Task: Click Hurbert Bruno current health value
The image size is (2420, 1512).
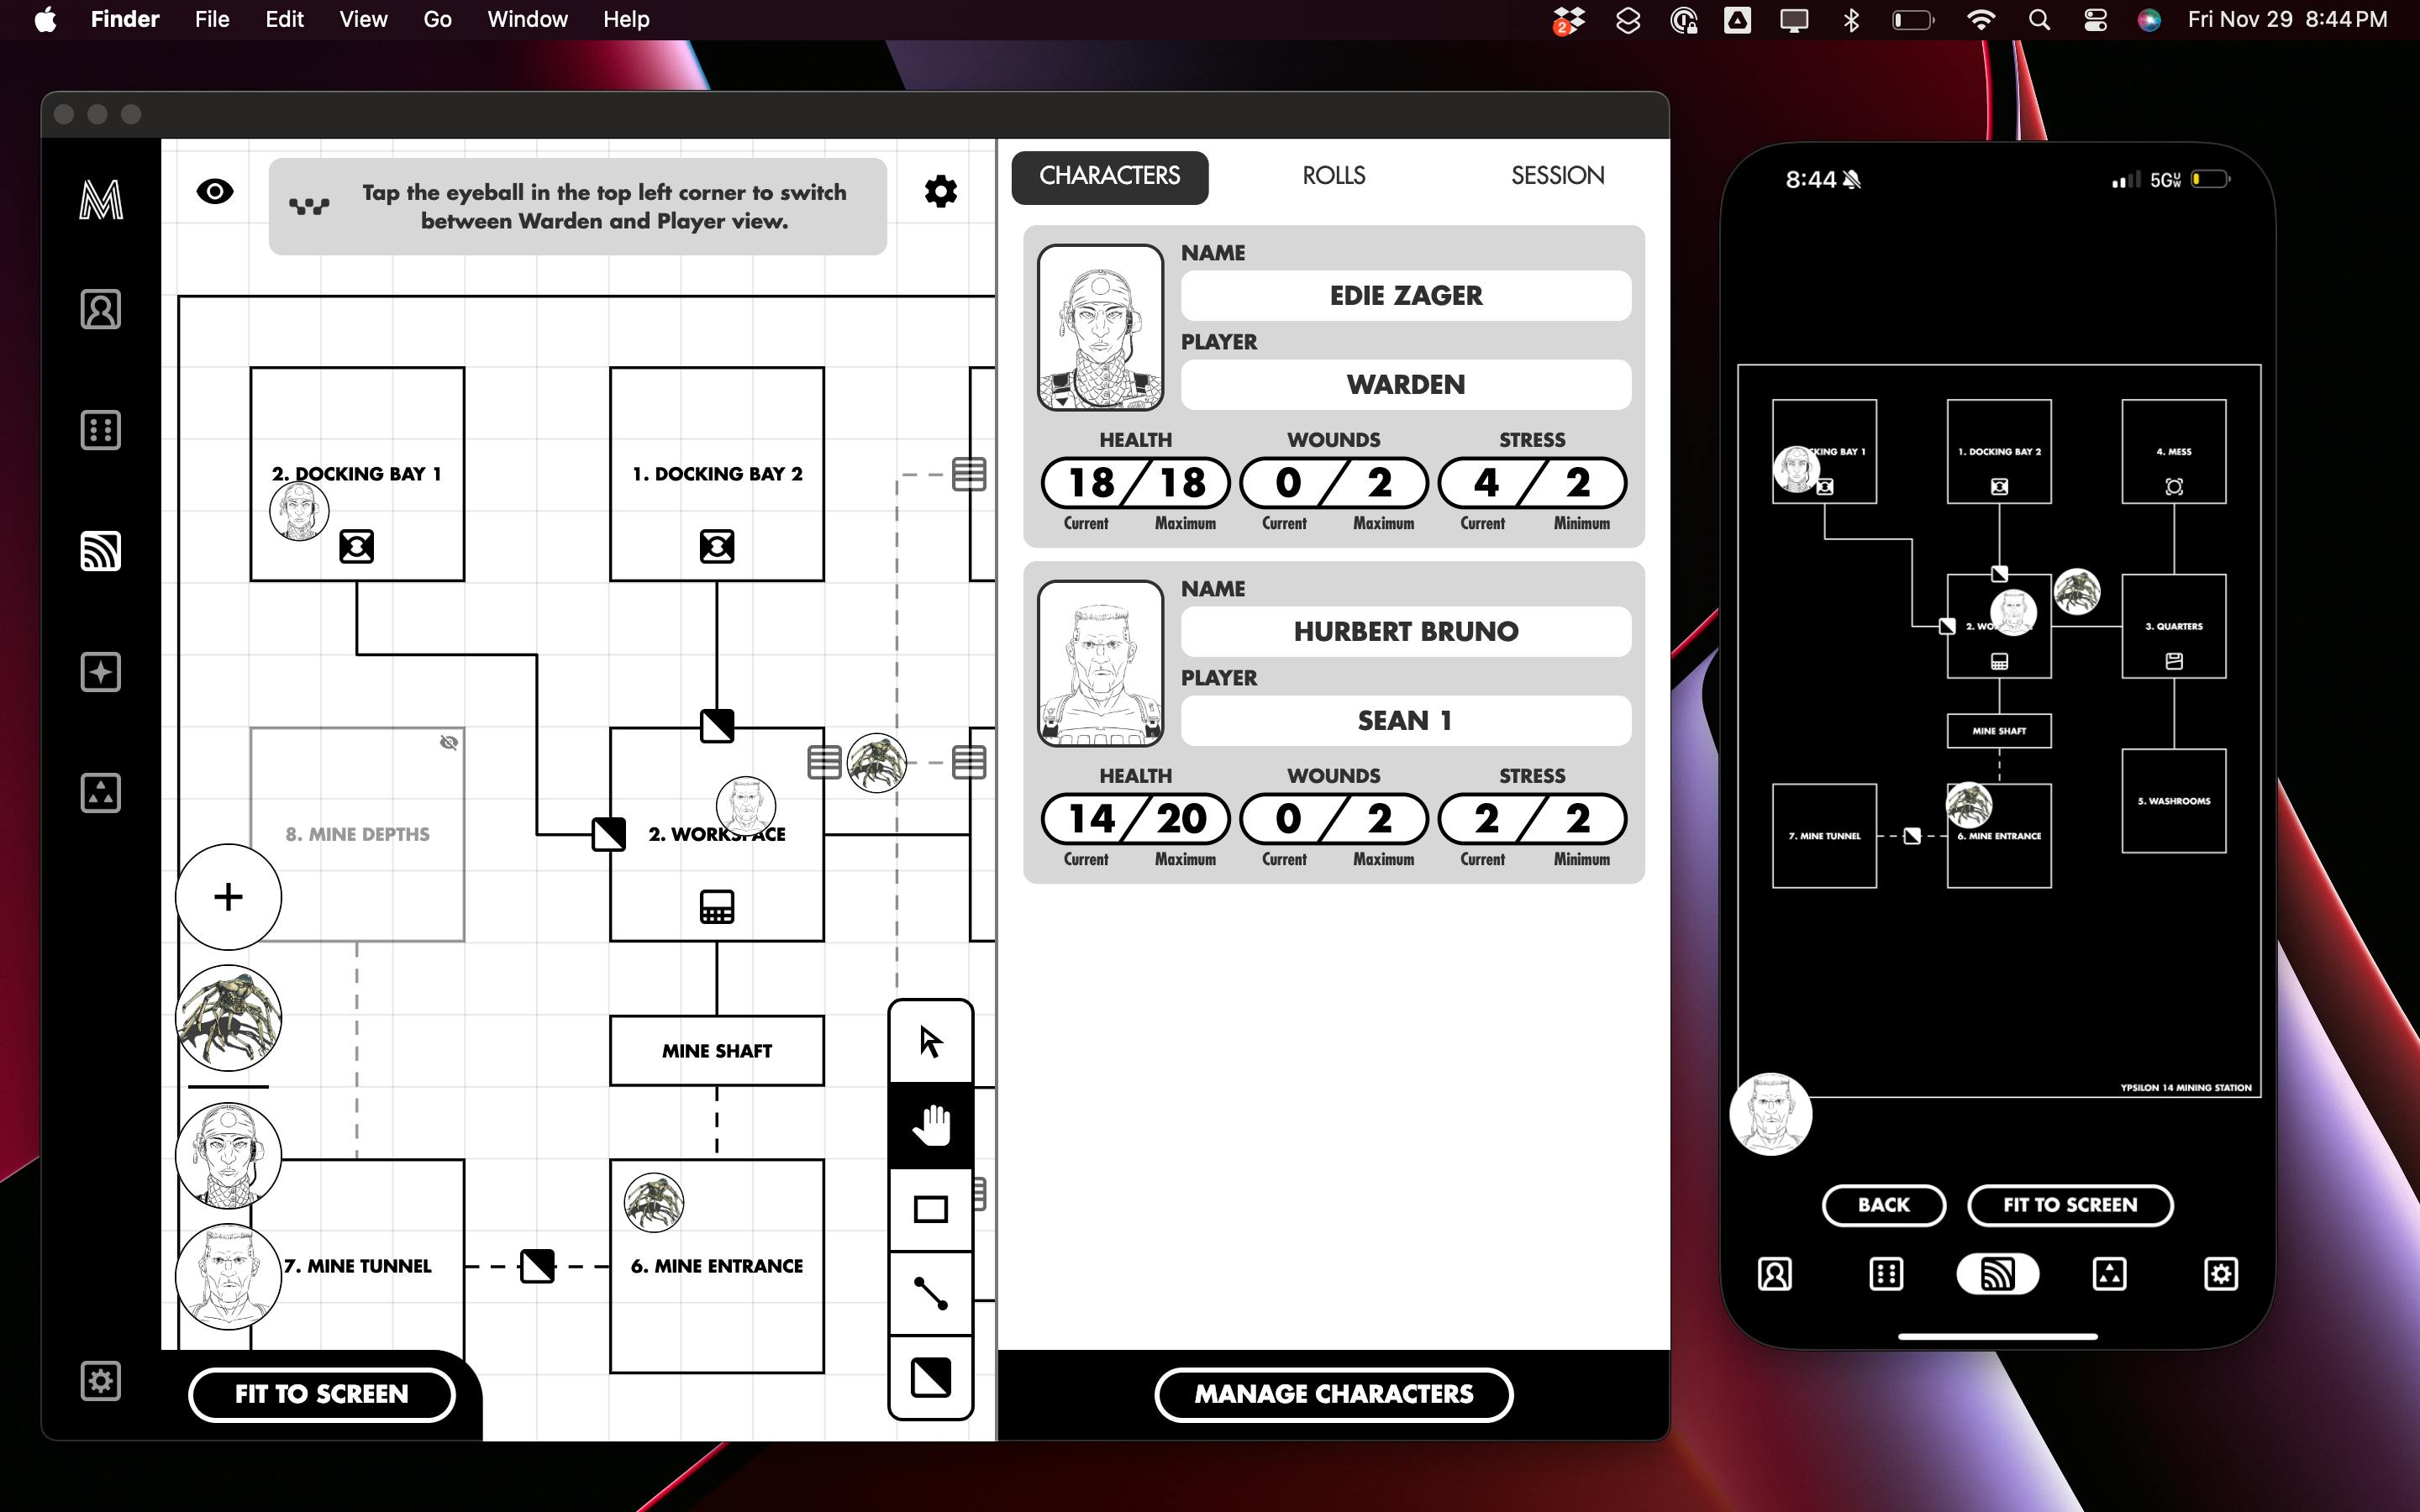Action: tap(1091, 819)
